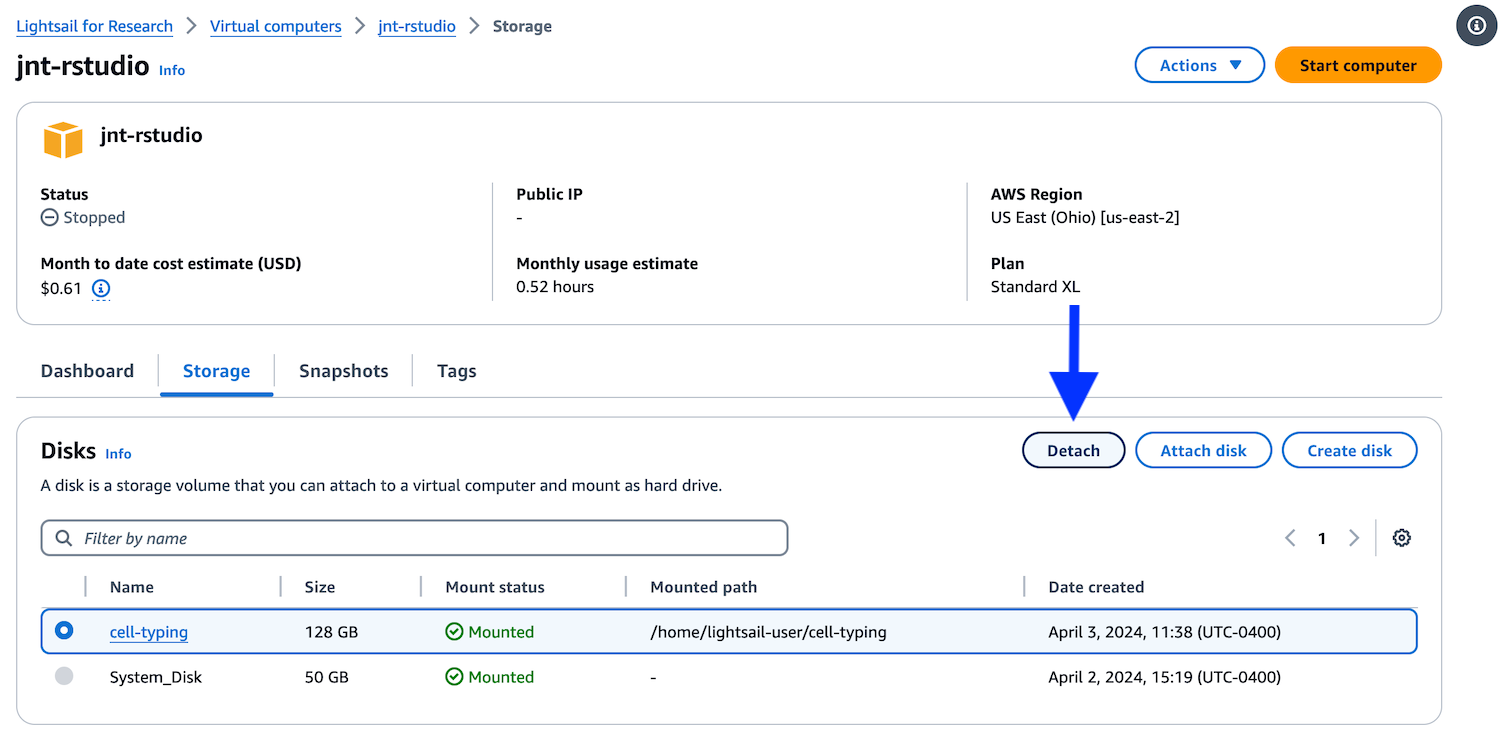The width and height of the screenshot is (1500, 744).
Task: Click the cost estimate info icon
Action: (101, 289)
